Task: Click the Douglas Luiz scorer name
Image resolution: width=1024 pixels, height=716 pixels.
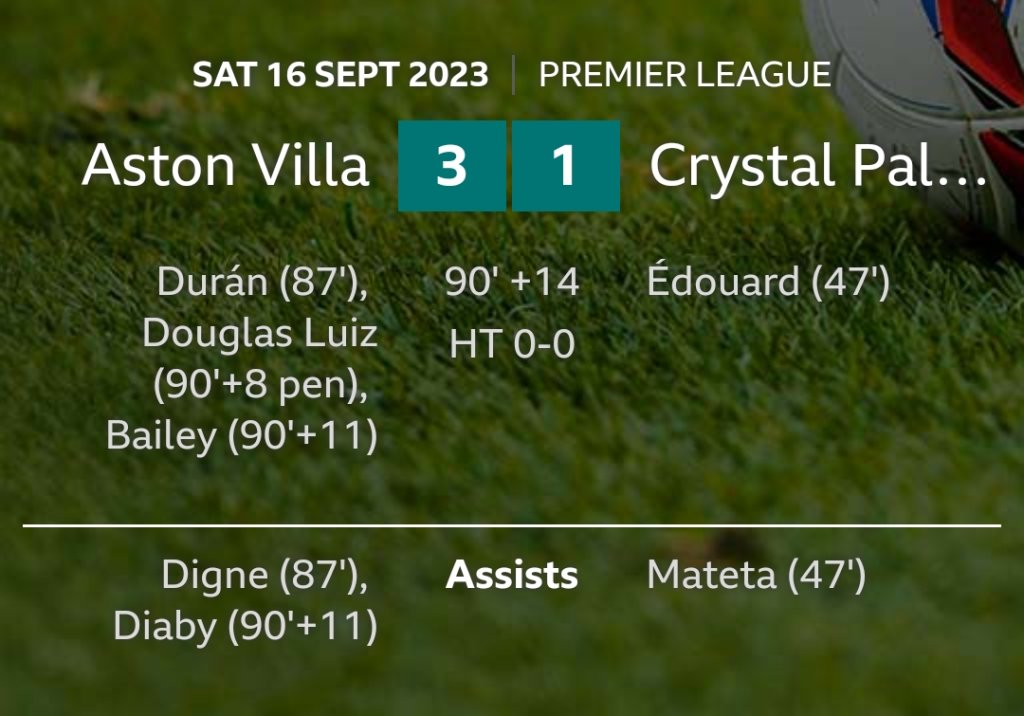Action: [x=260, y=333]
